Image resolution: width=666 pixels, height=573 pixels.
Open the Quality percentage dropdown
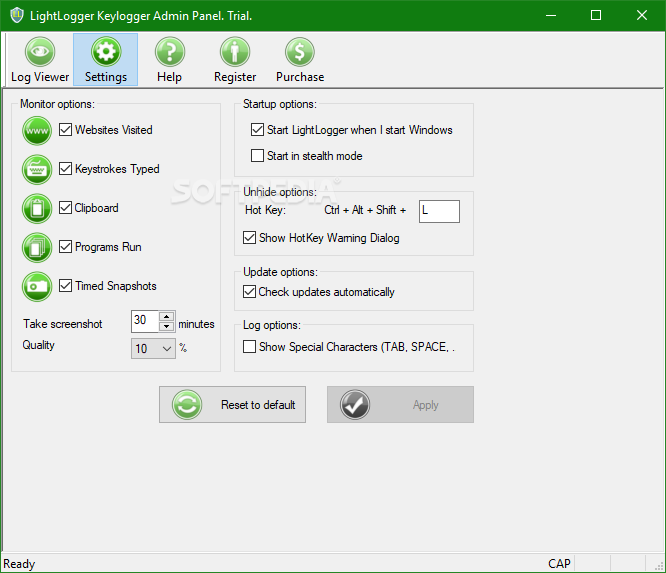(x=153, y=349)
